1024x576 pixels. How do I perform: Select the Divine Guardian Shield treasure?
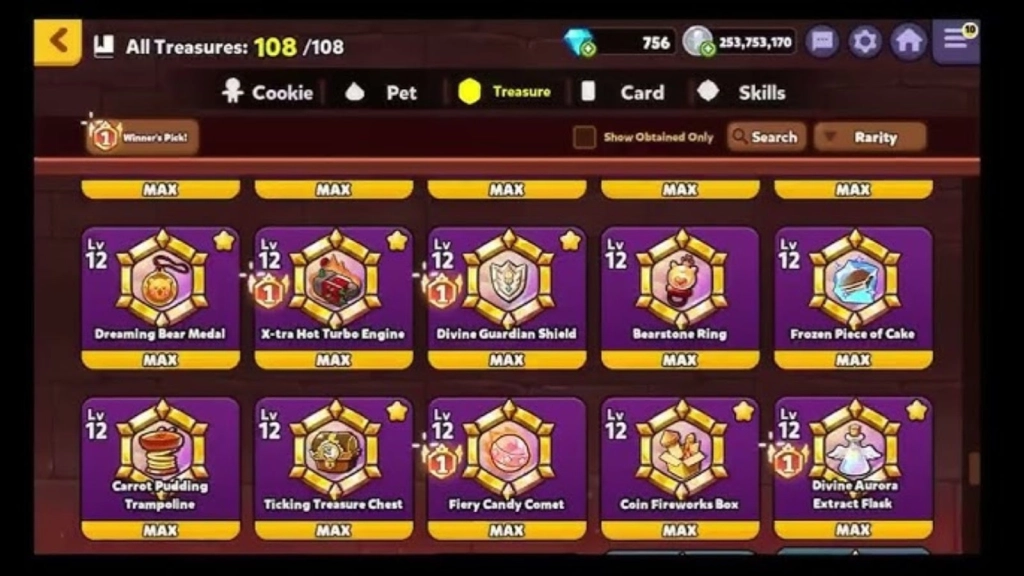tap(507, 297)
